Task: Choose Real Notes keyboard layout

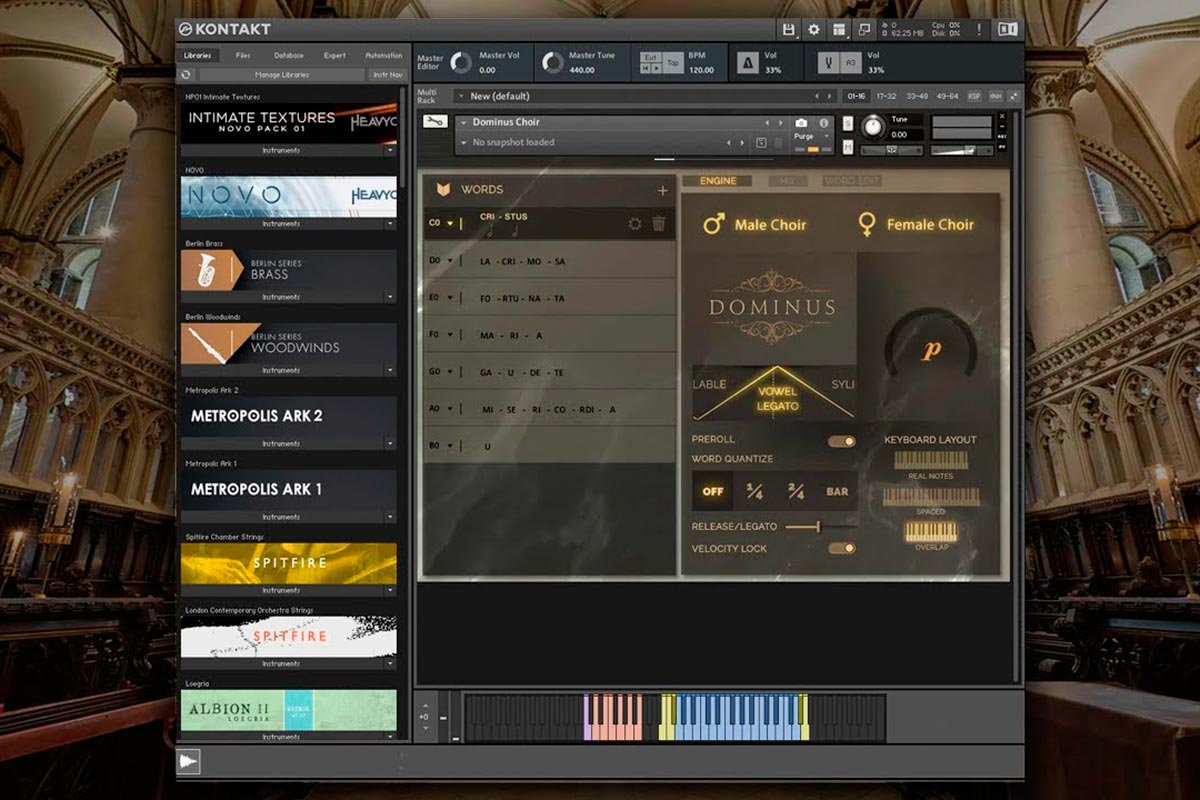Action: pyautogui.click(x=930, y=460)
